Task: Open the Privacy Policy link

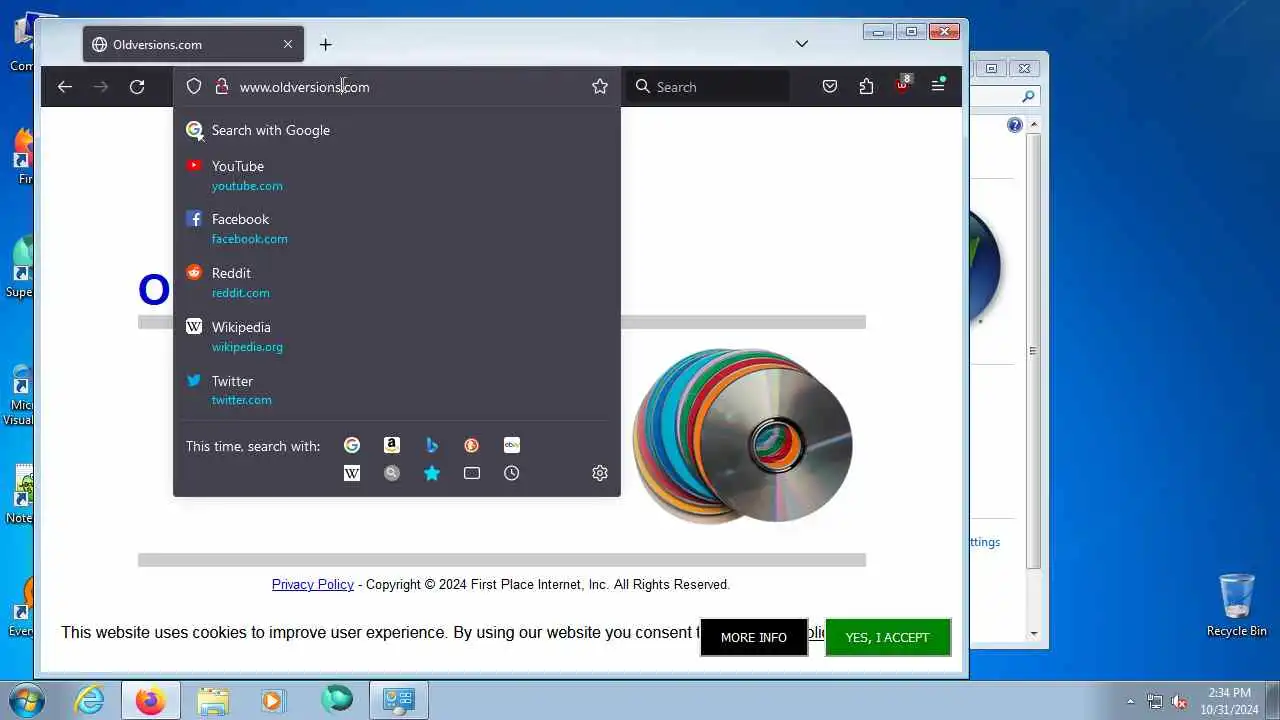Action: [313, 584]
